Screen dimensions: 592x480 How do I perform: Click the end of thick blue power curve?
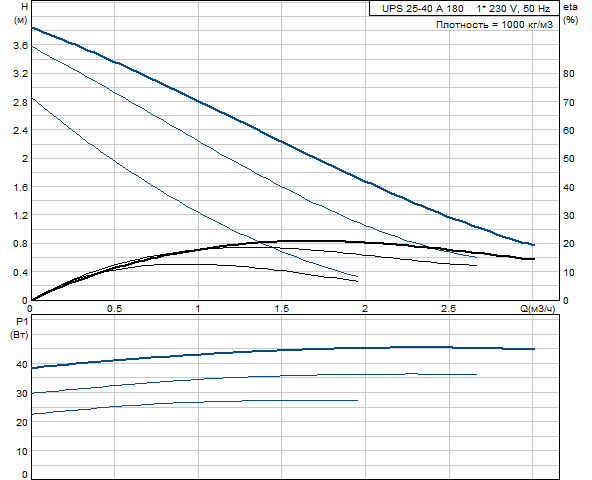533,349
